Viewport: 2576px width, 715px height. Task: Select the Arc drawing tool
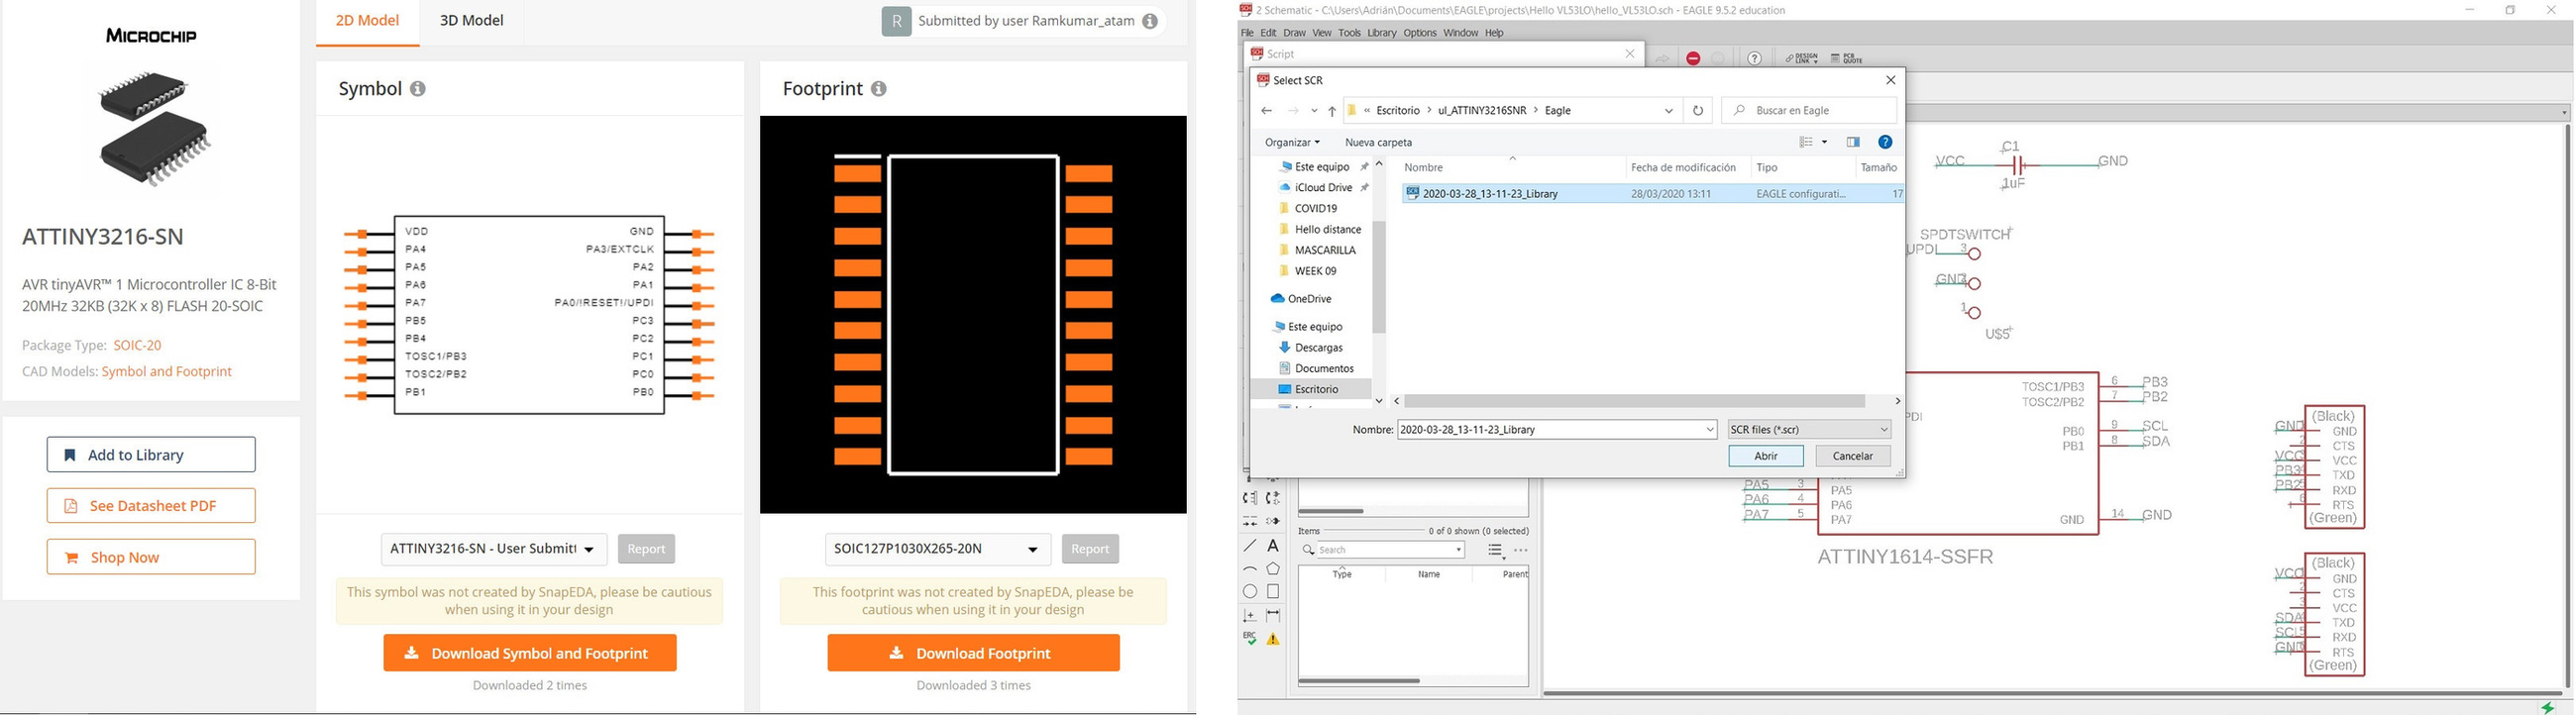1250,569
